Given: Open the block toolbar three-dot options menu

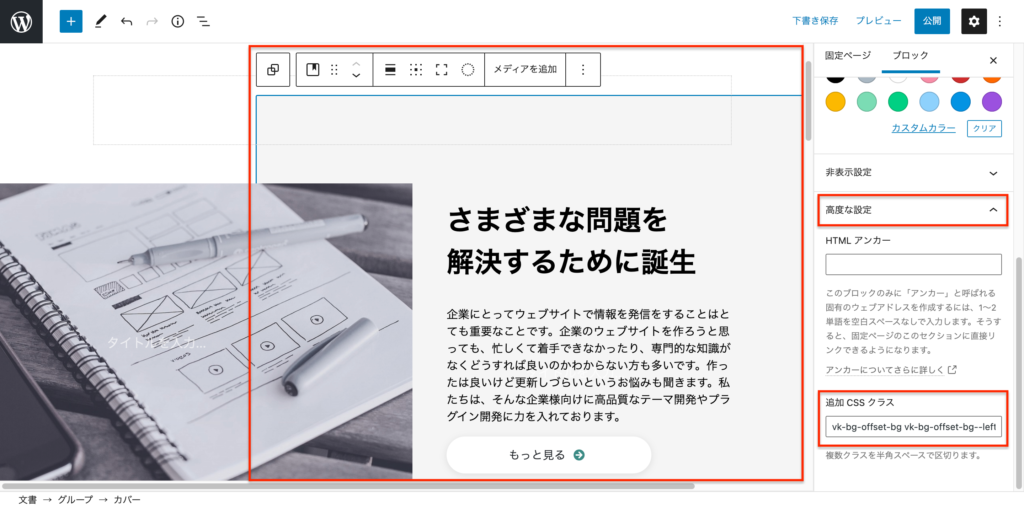Looking at the screenshot, I should click(583, 70).
